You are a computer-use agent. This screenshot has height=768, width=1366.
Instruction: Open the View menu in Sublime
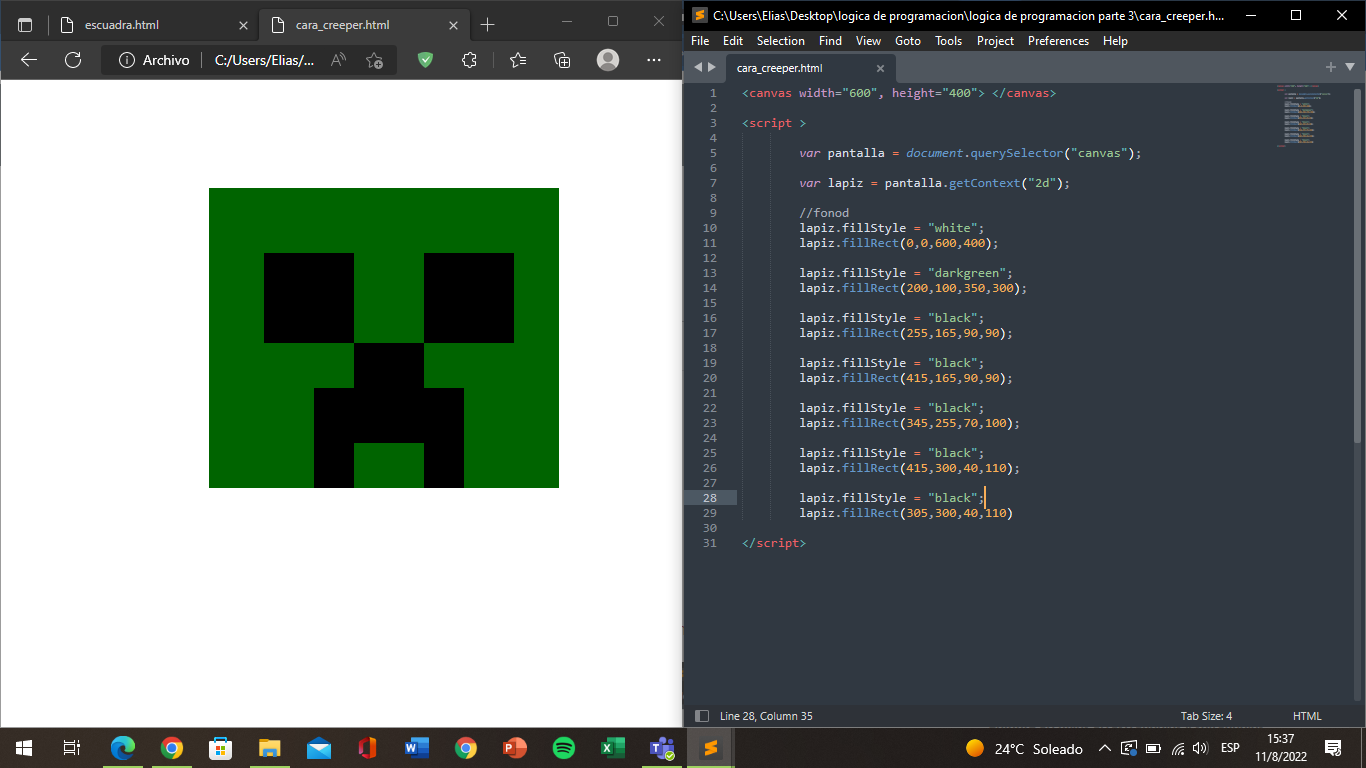point(868,41)
